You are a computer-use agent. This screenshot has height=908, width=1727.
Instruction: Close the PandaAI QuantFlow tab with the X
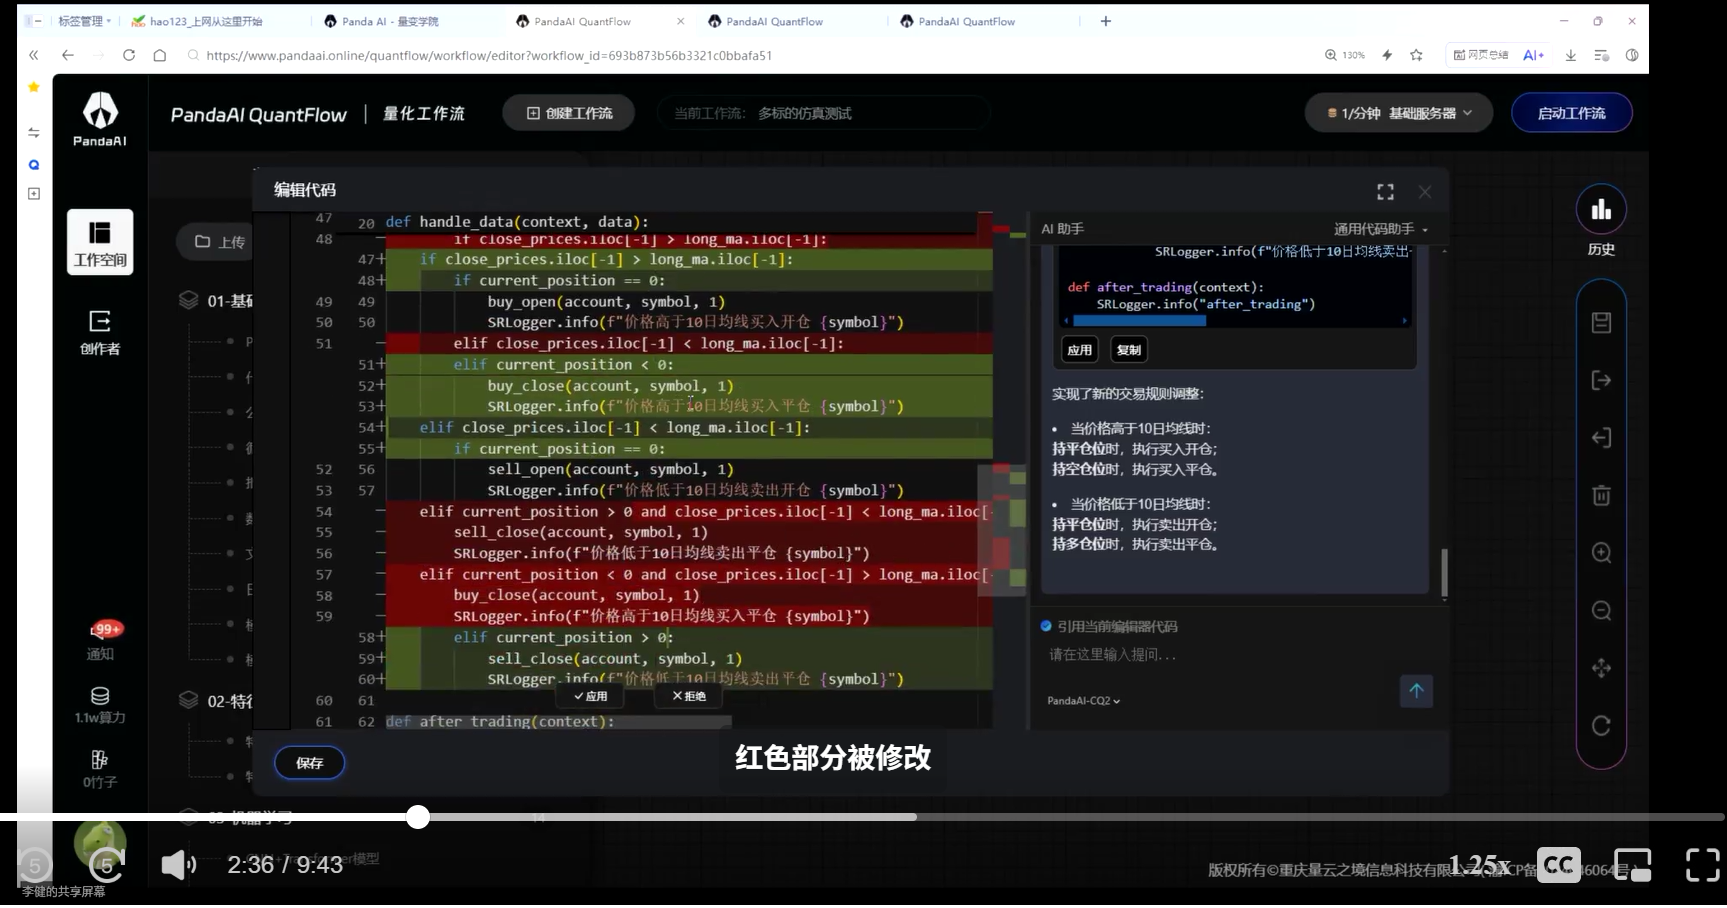click(681, 21)
